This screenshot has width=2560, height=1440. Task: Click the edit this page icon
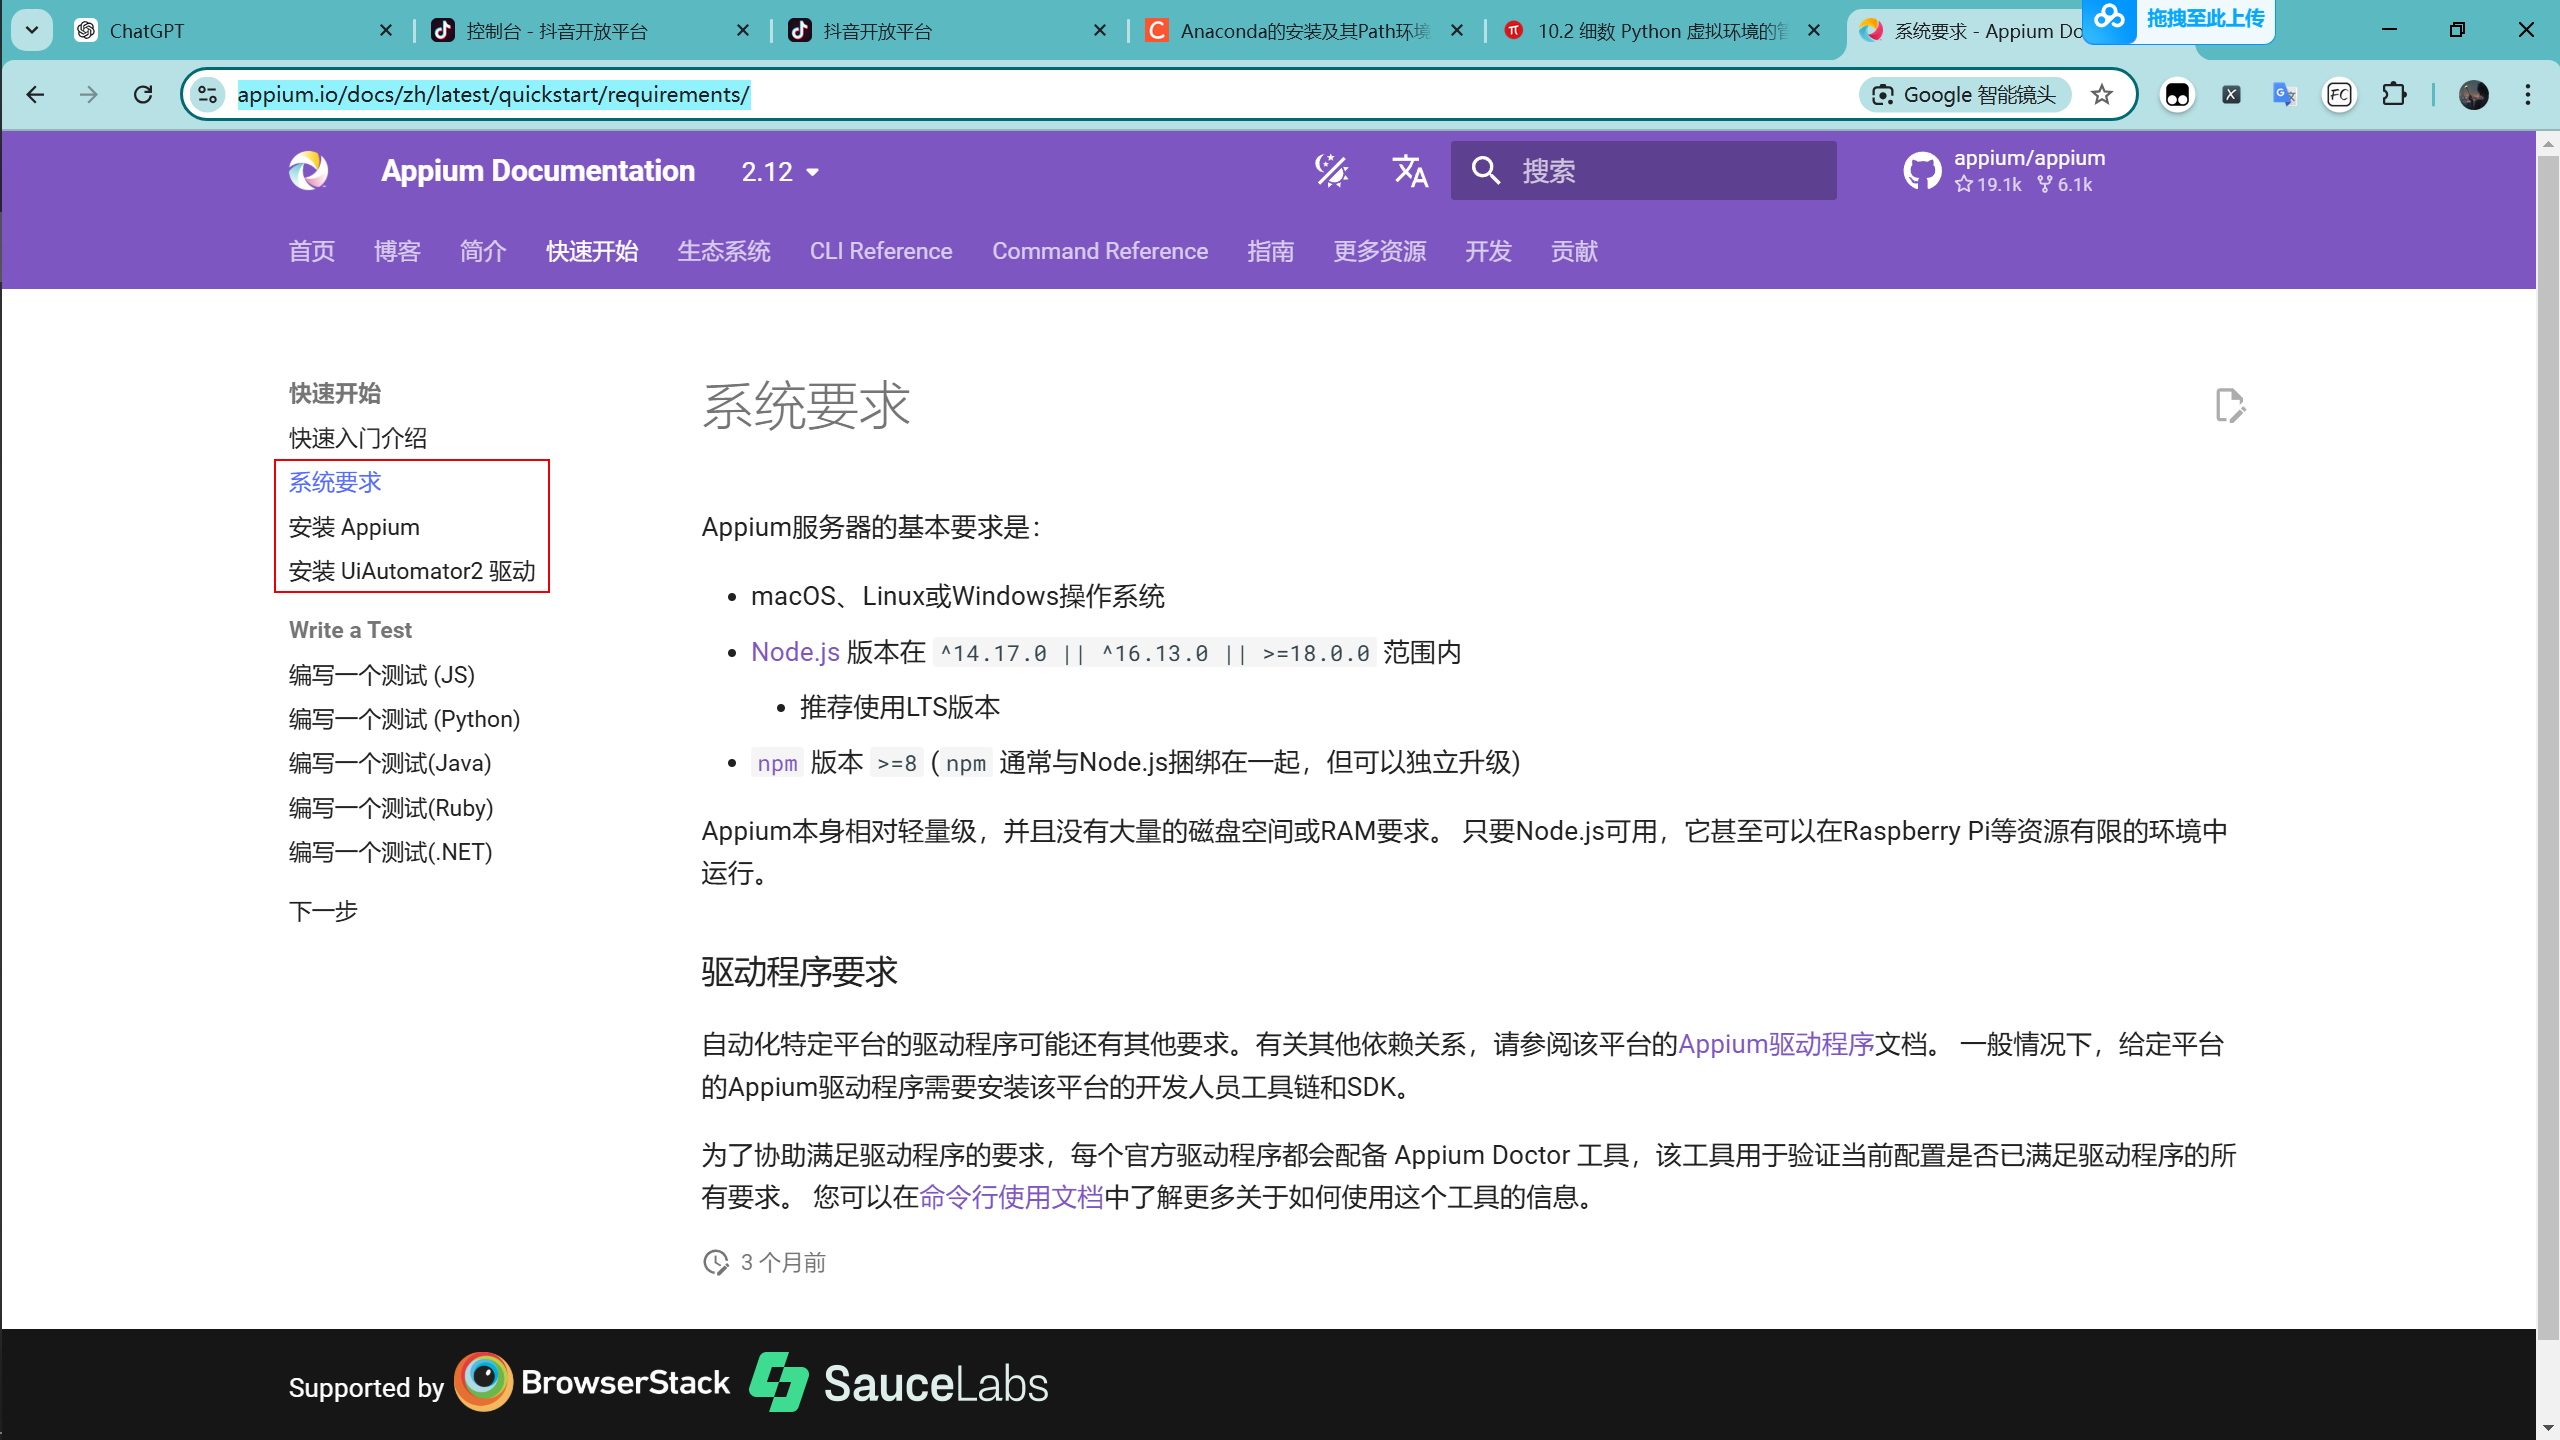(2229, 406)
